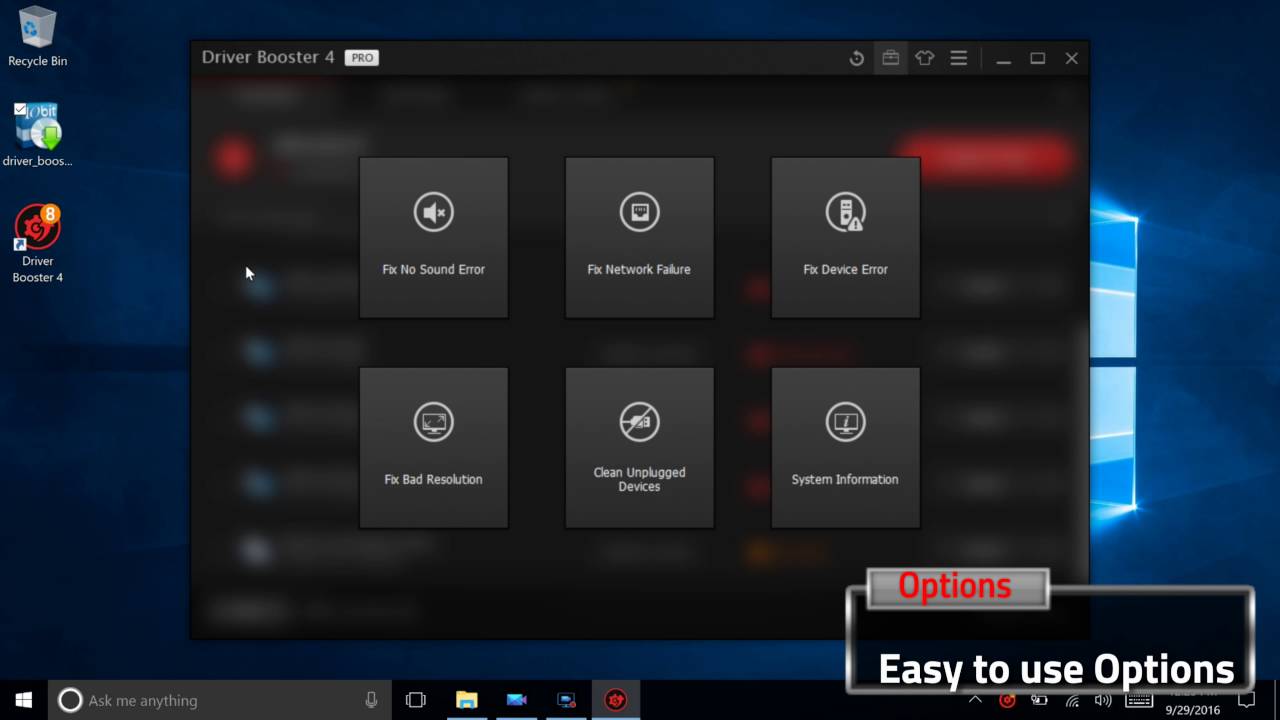This screenshot has width=1280, height=720.
Task: Click the toolbox briefcase icon in title bar
Action: coord(890,58)
